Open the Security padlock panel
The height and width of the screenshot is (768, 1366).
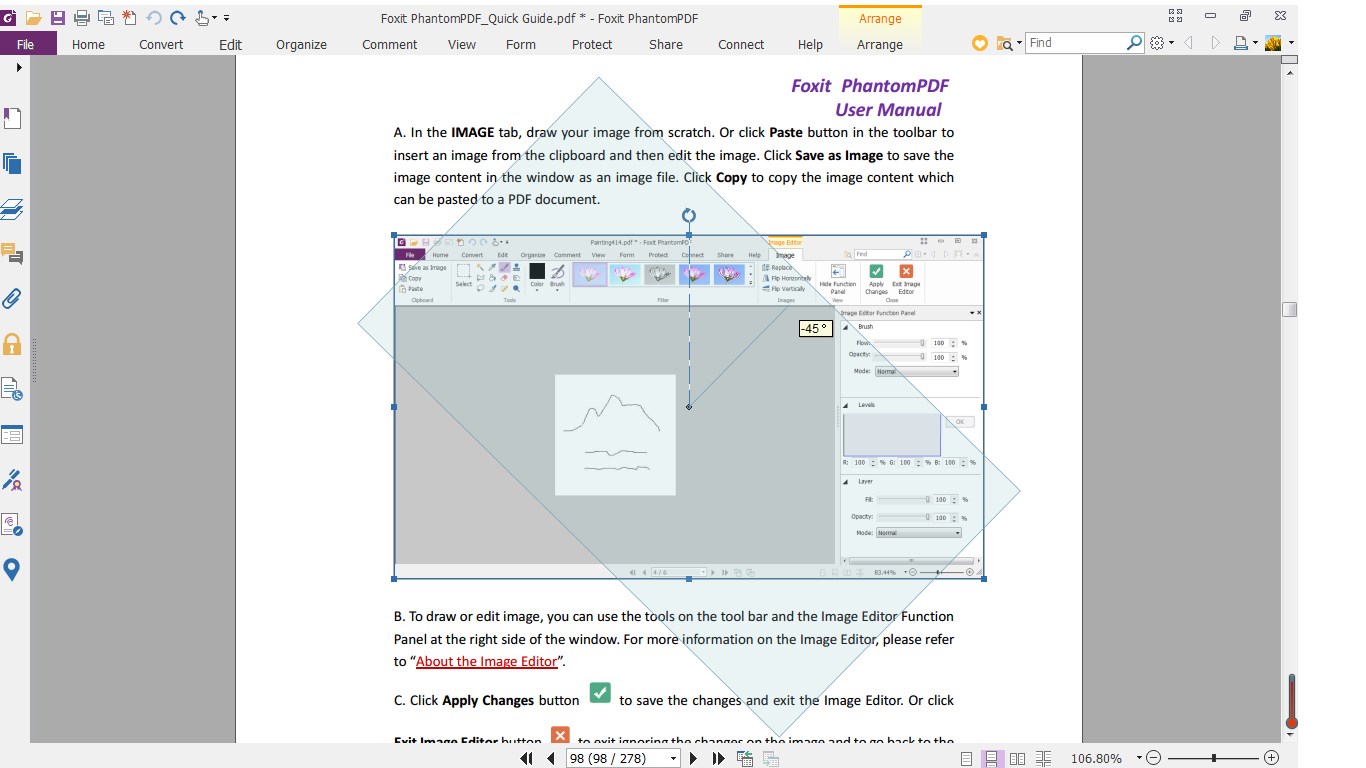click(x=12, y=344)
